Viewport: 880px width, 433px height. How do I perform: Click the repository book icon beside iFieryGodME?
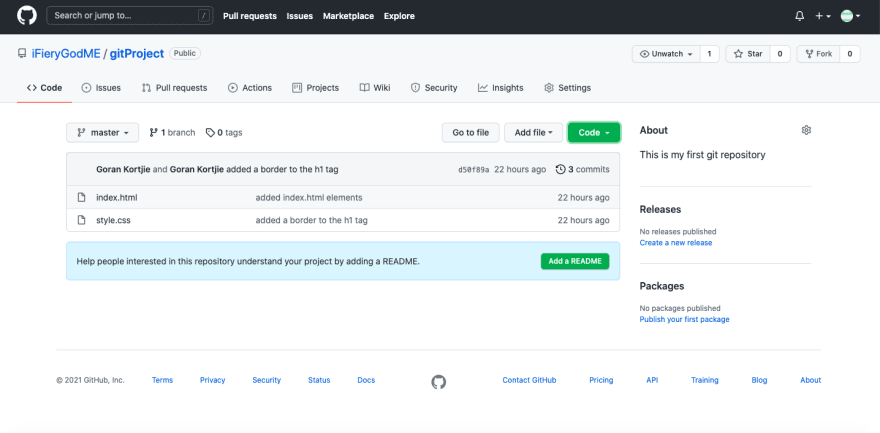click(x=22, y=54)
